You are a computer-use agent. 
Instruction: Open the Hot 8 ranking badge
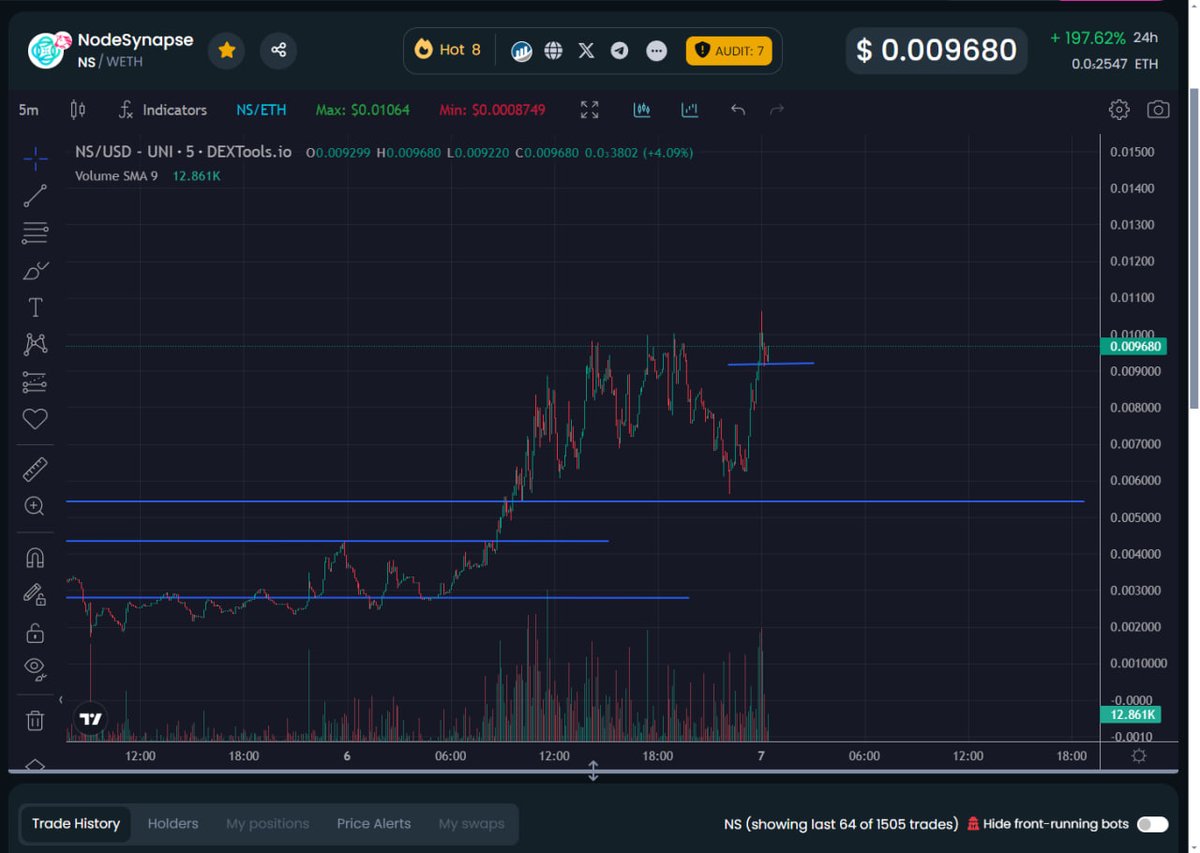[x=448, y=50]
